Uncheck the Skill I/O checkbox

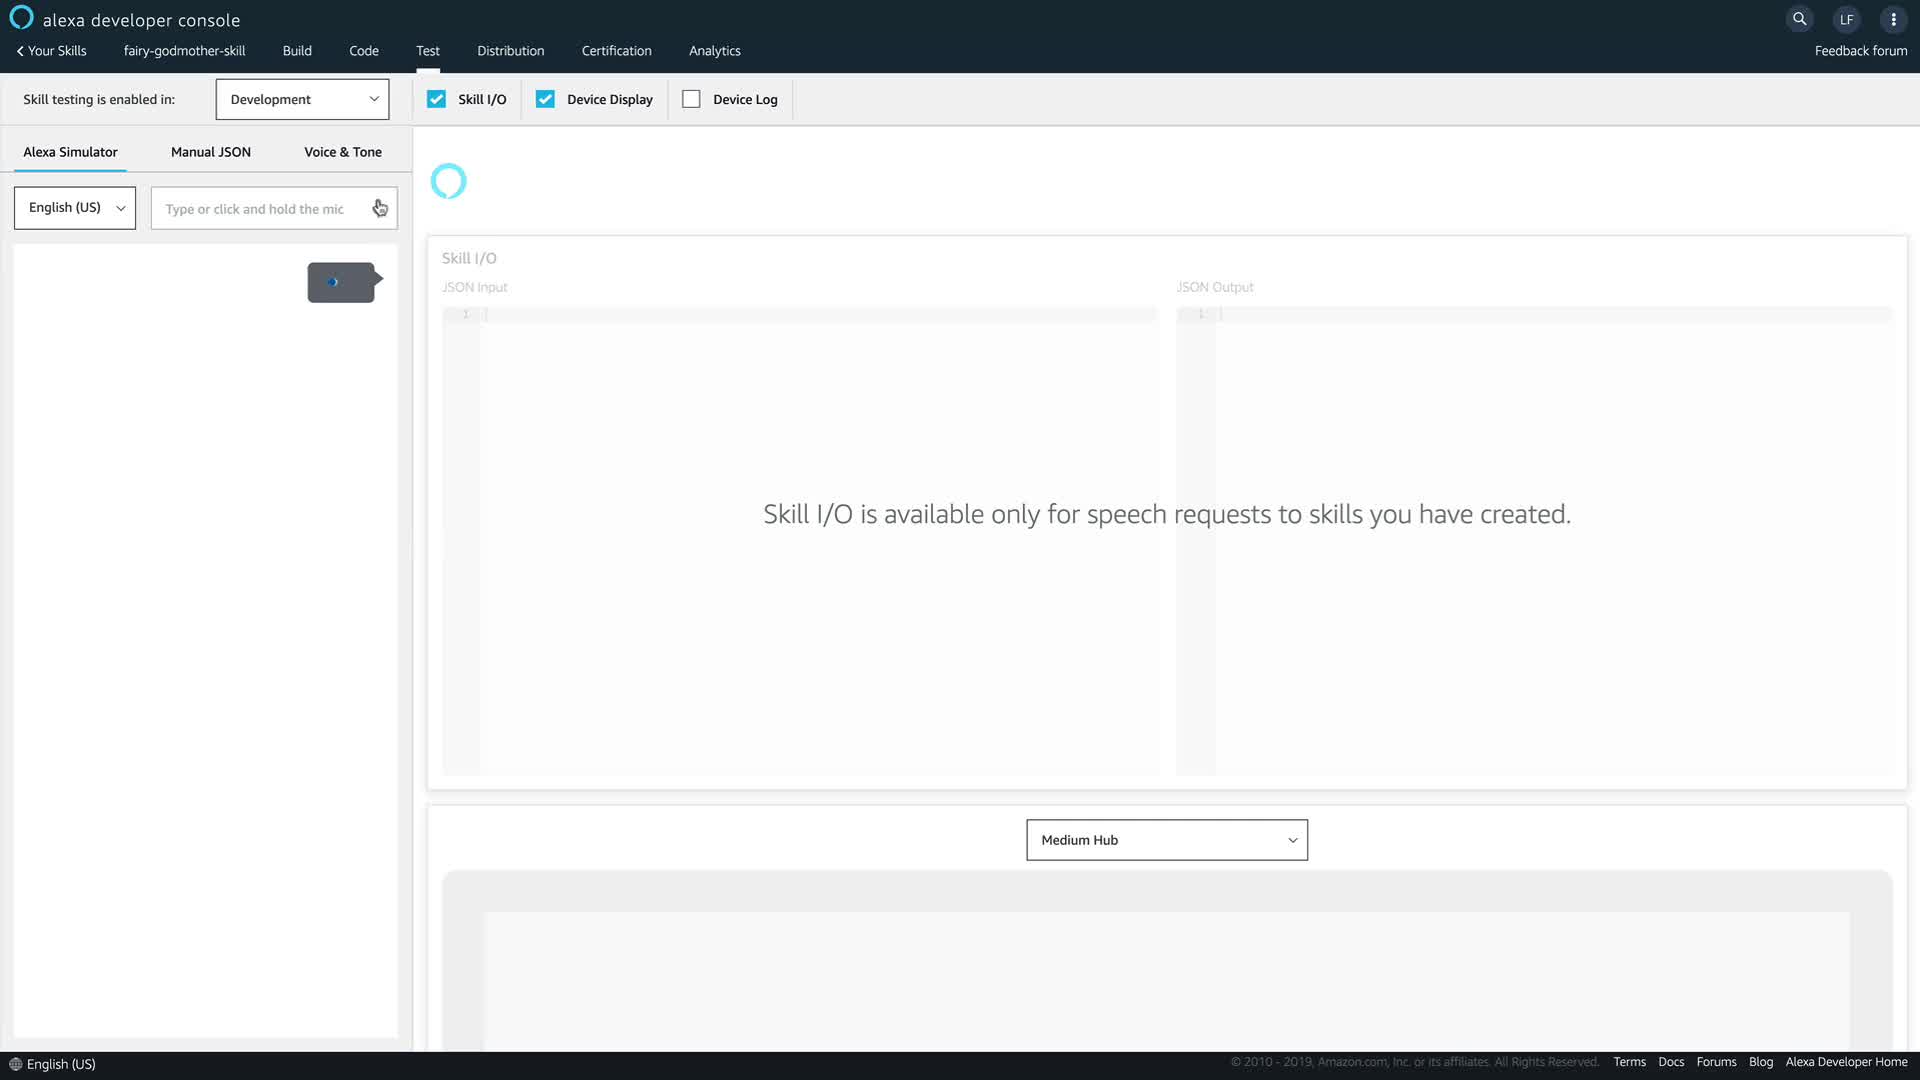coord(436,99)
